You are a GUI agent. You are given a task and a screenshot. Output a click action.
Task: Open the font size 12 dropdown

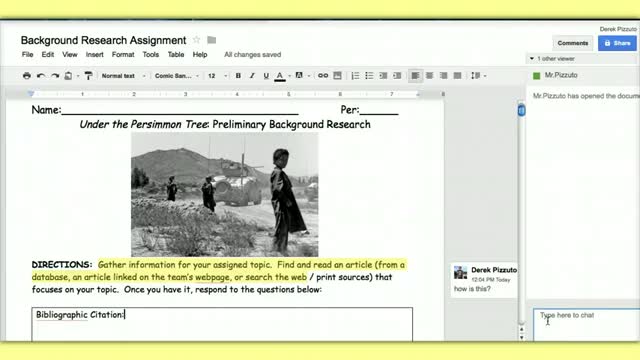[x=217, y=76]
